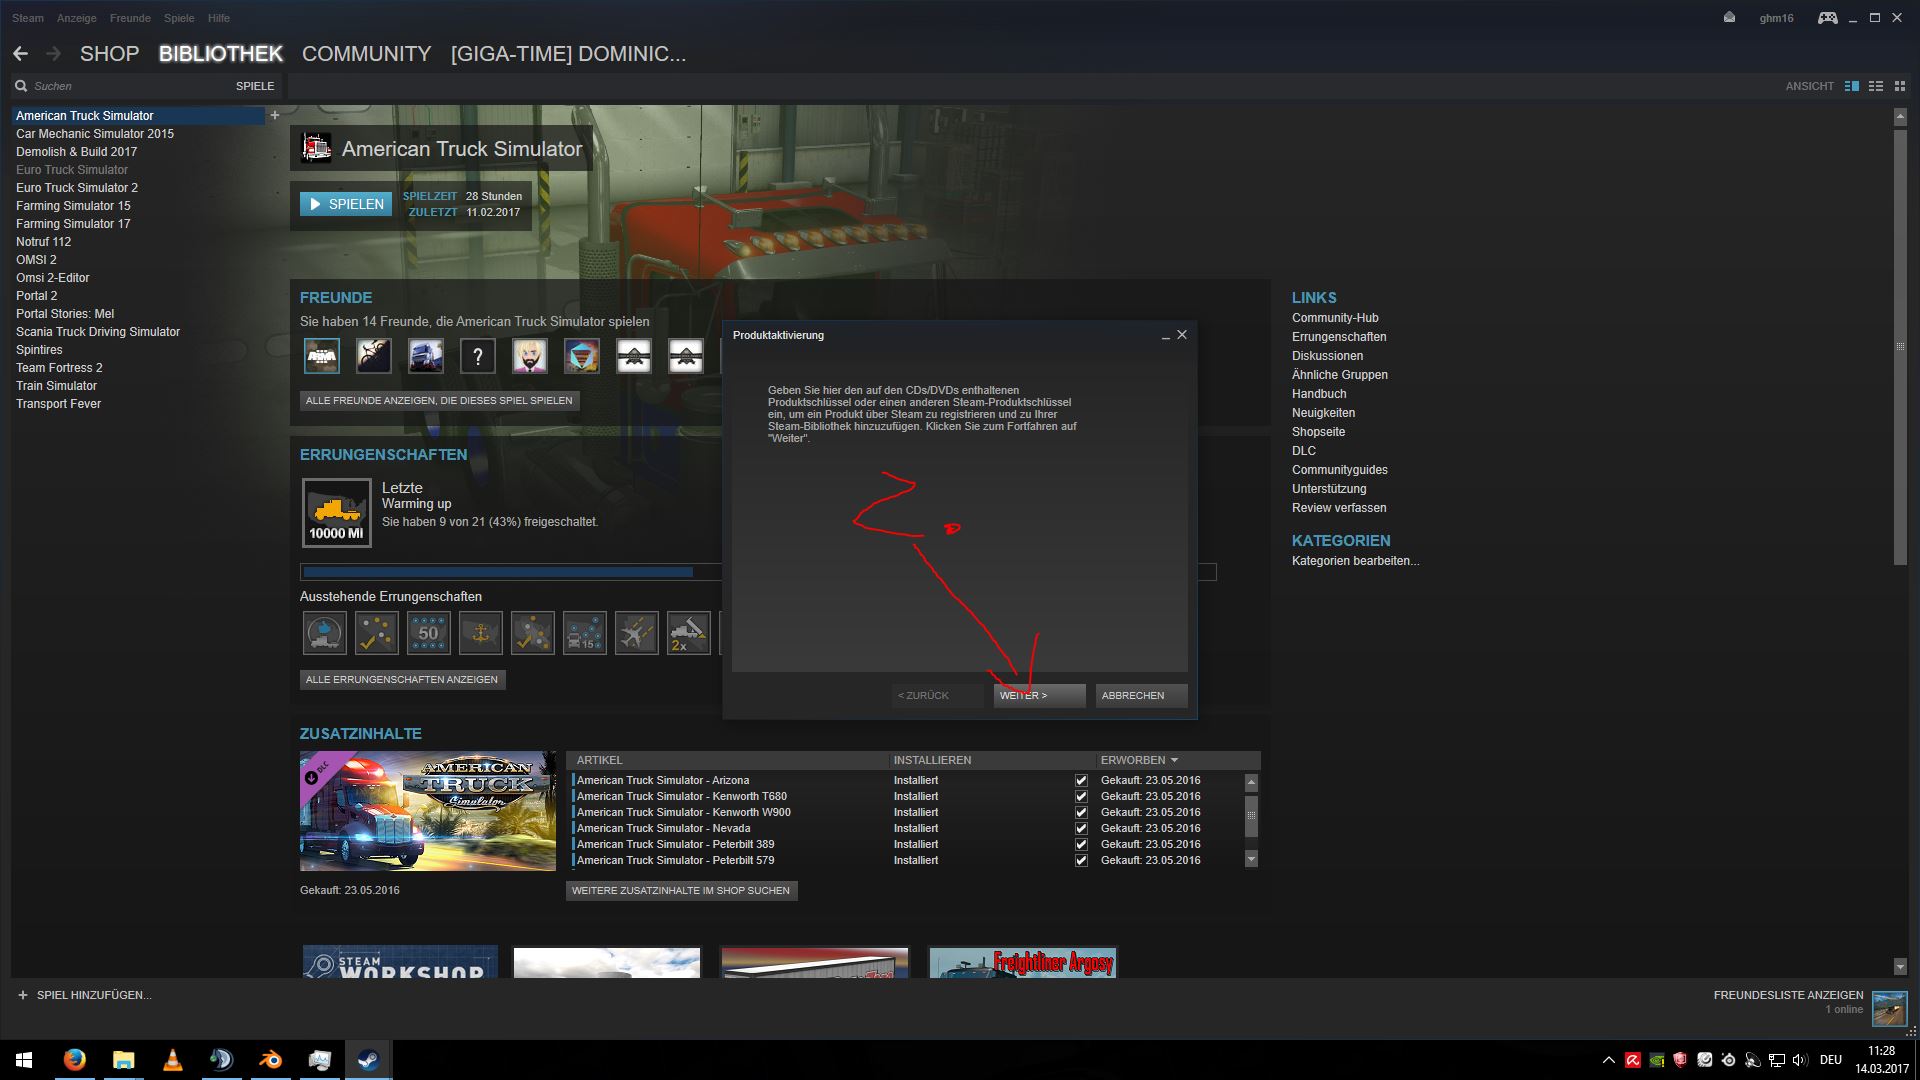Click the back navigation arrow
1920x1080 pixels.
pyautogui.click(x=20, y=54)
